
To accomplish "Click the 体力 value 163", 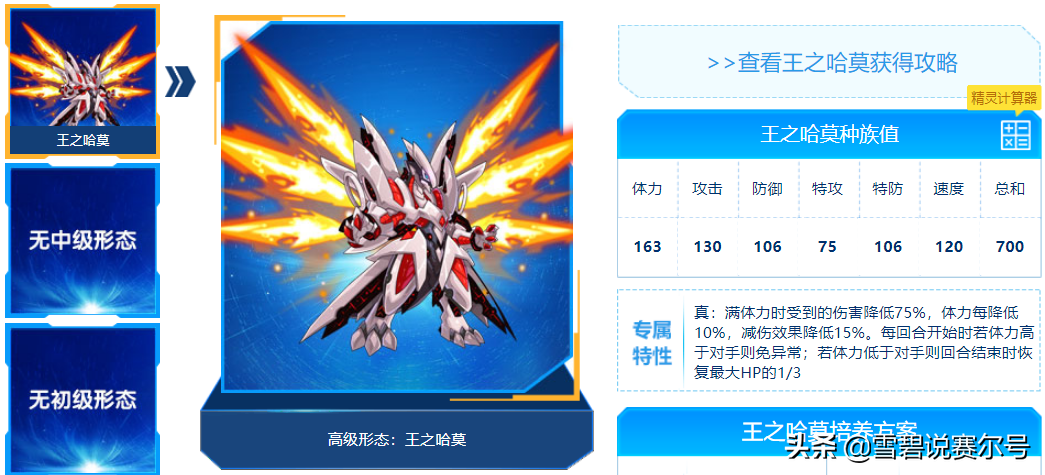I will [647, 247].
